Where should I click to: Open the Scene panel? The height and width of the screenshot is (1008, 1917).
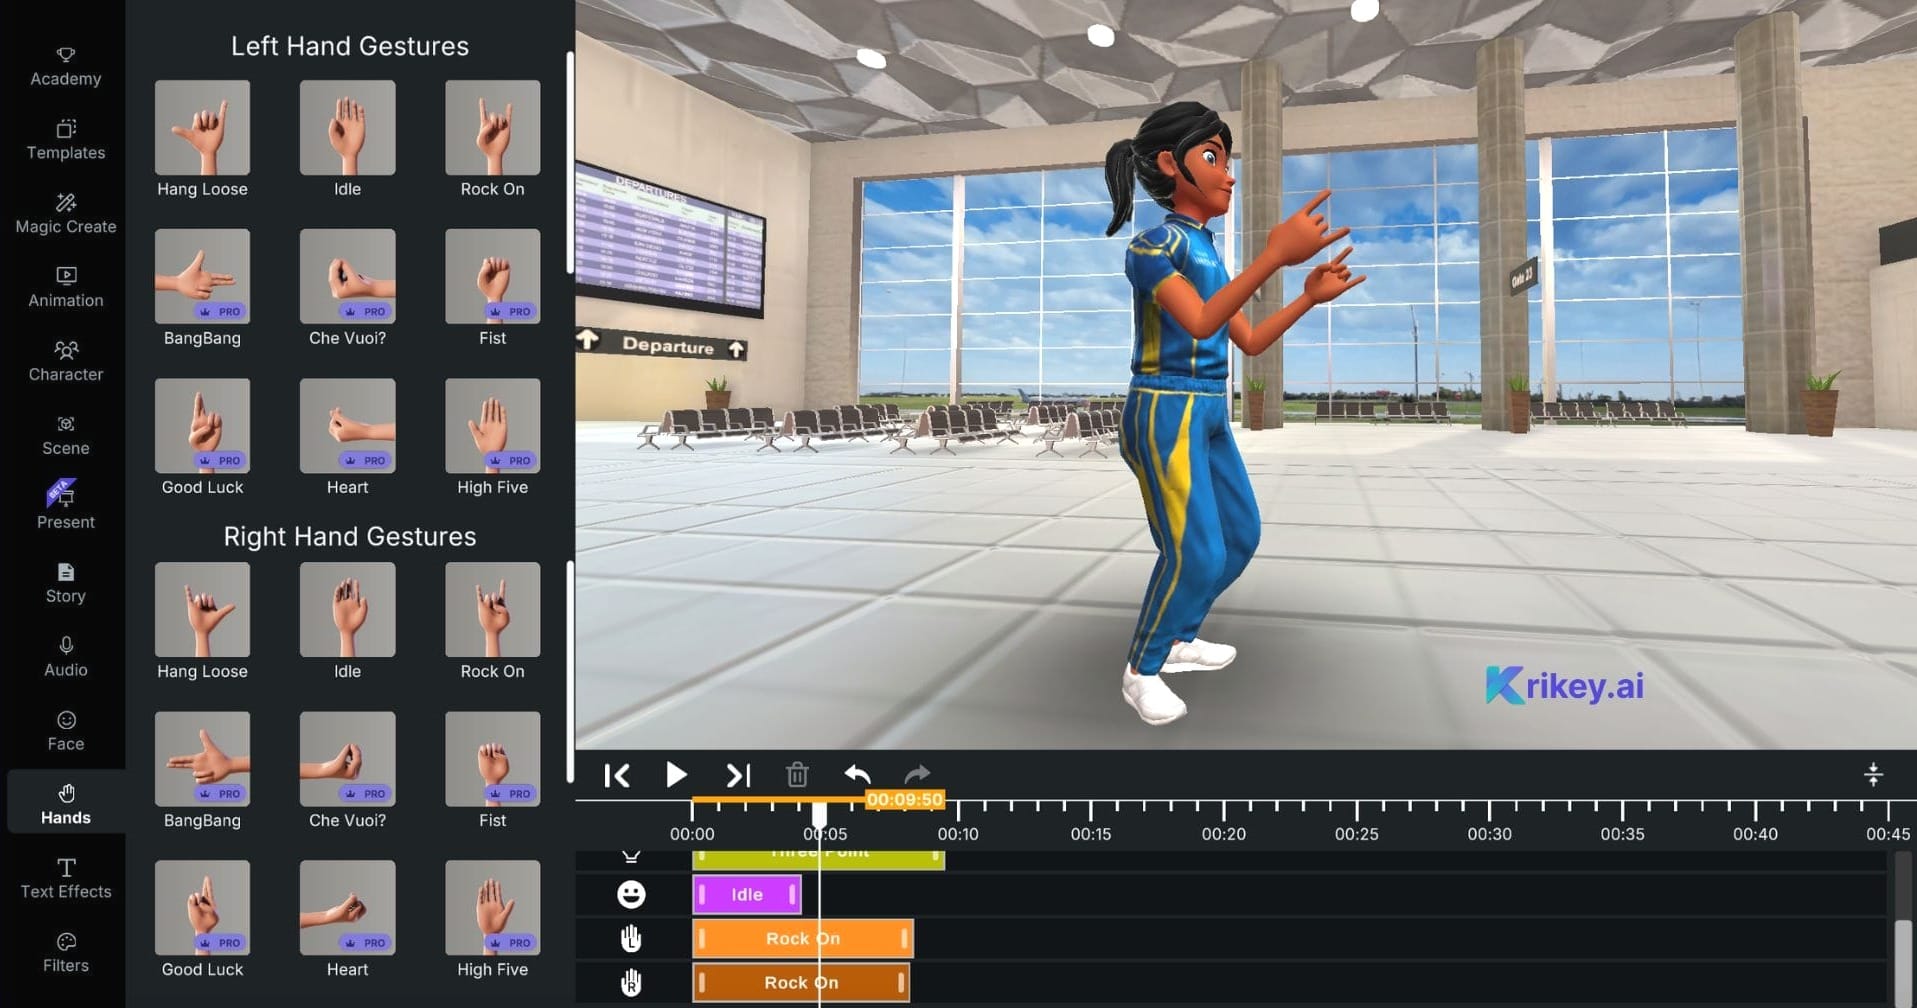click(64, 435)
